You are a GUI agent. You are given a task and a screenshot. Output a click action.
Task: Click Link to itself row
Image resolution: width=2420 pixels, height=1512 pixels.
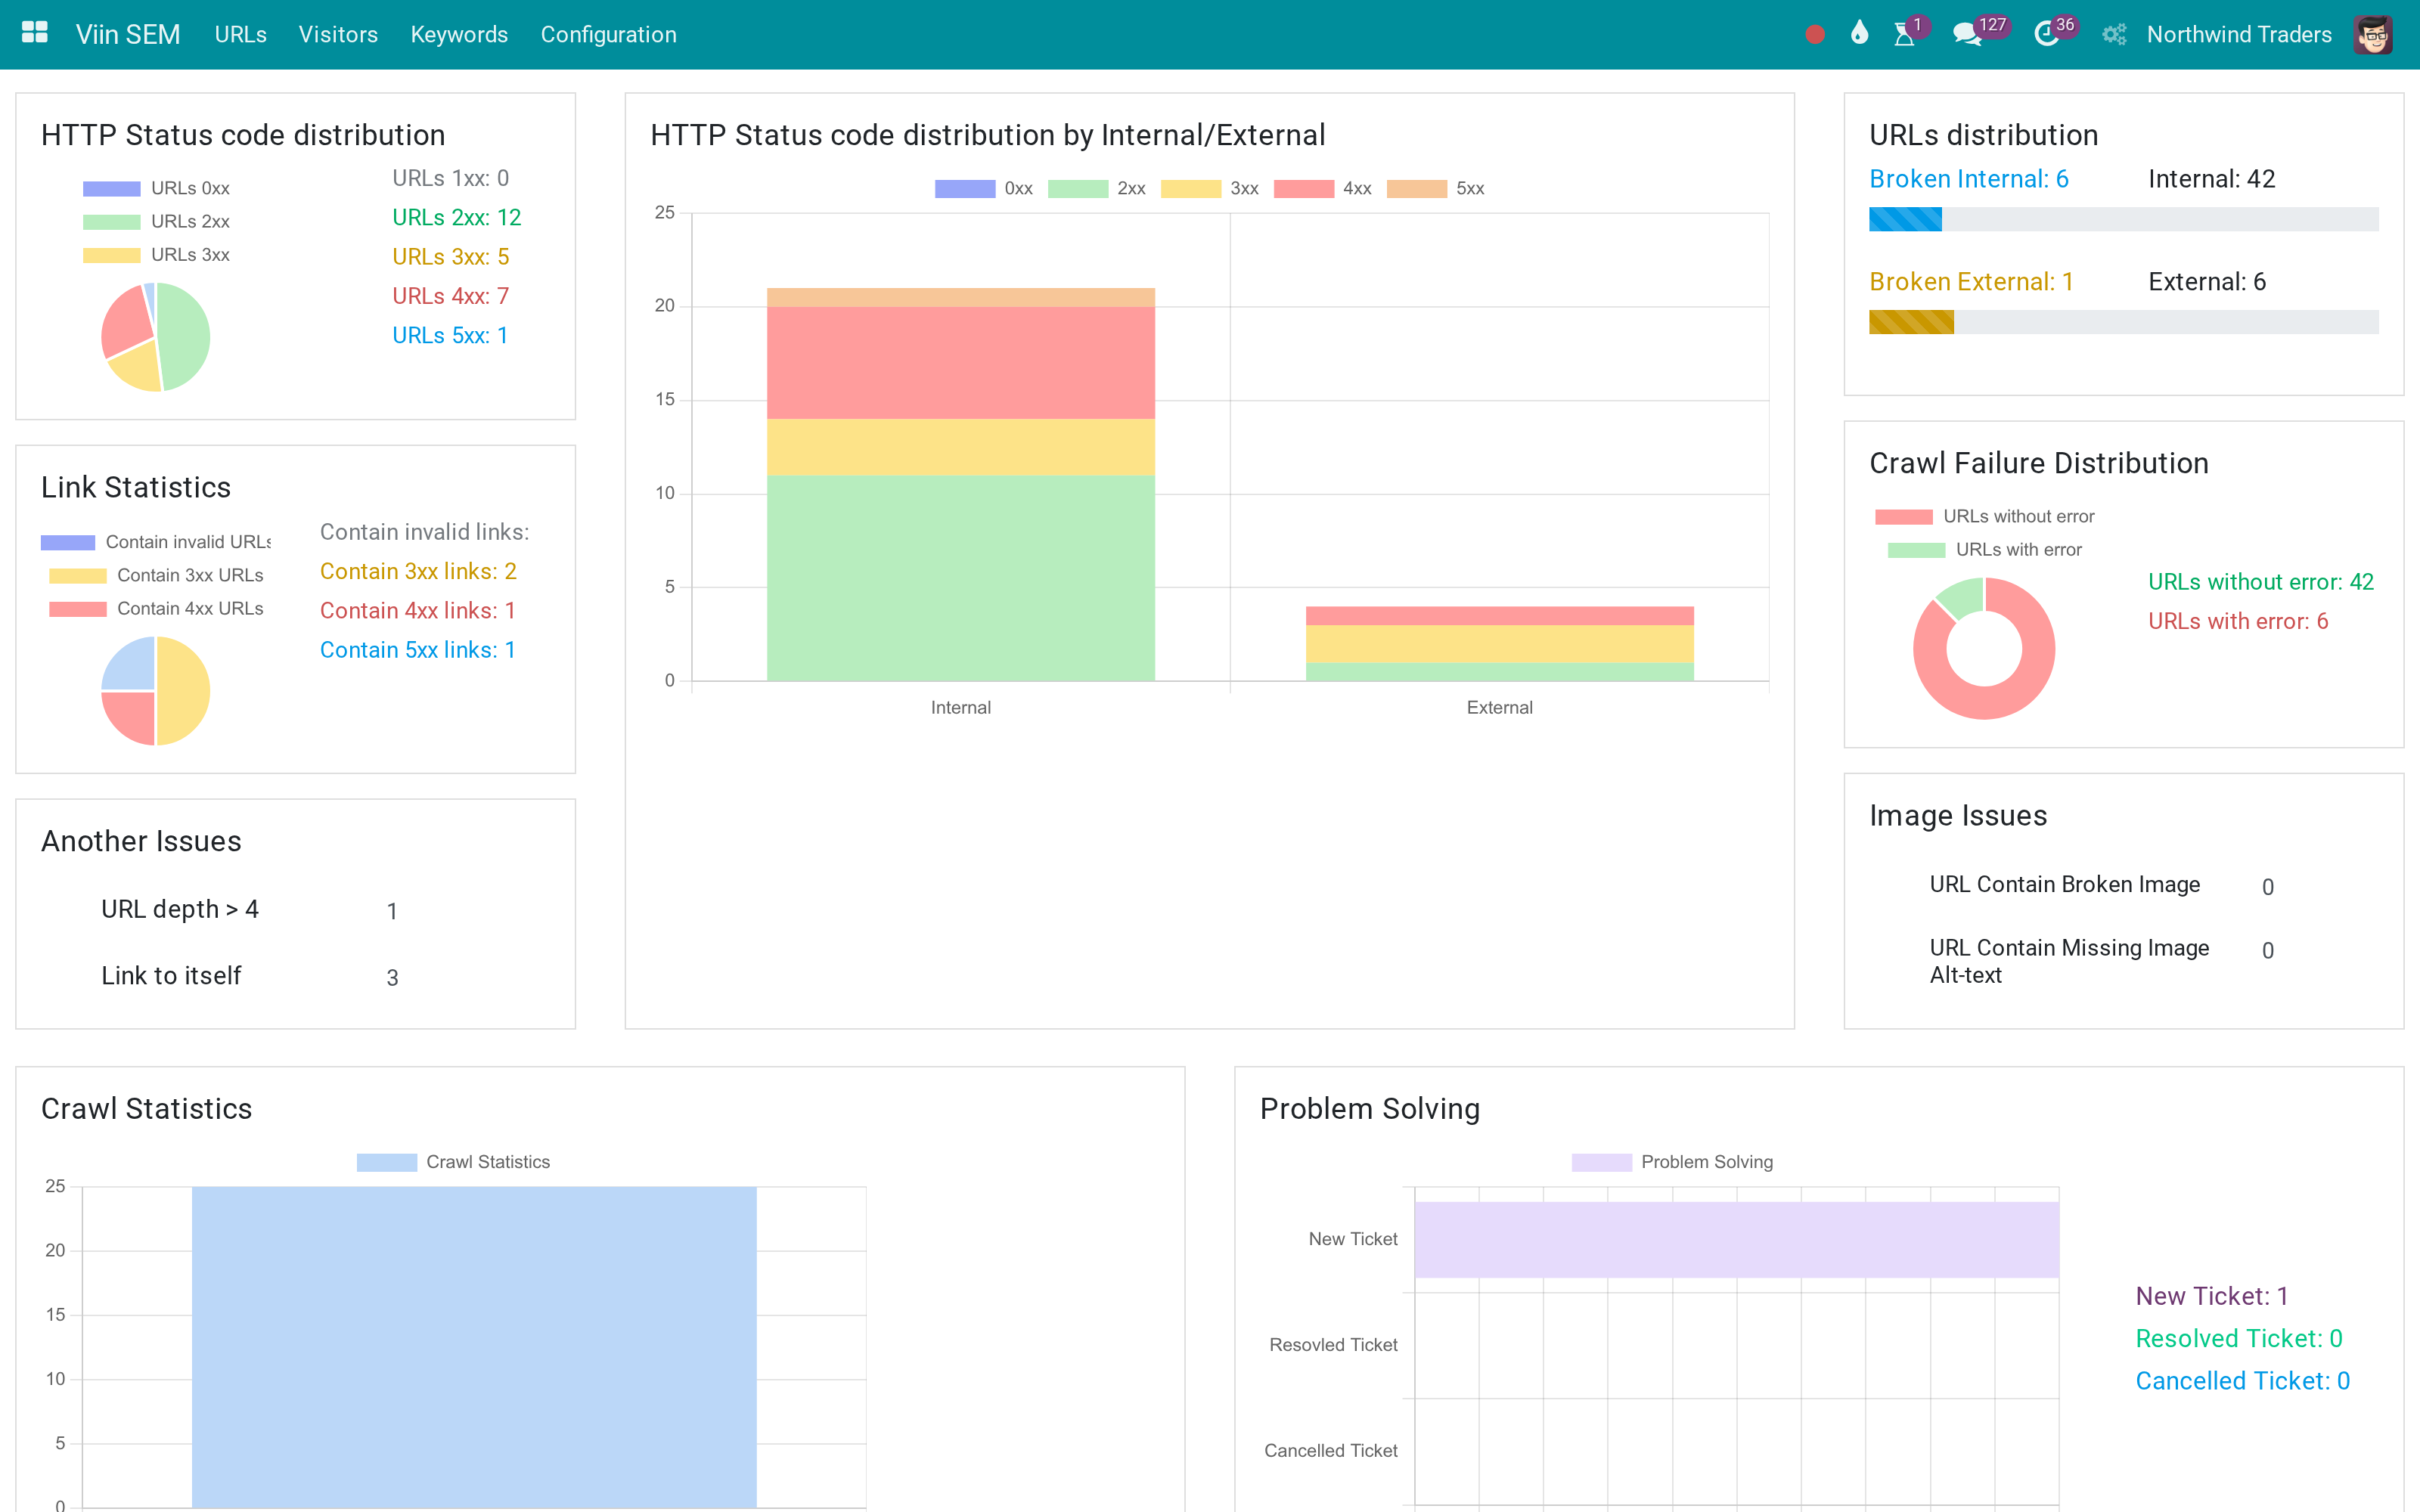[250, 976]
